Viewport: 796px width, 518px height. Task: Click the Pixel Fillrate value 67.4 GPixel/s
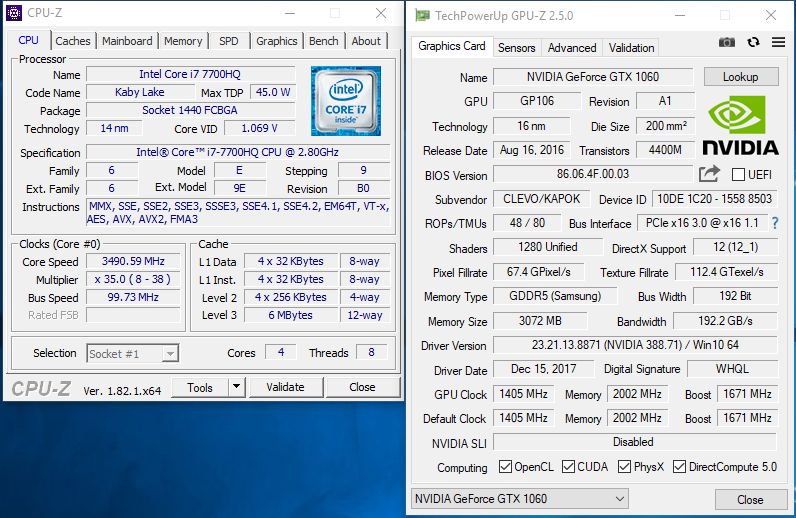pos(539,272)
